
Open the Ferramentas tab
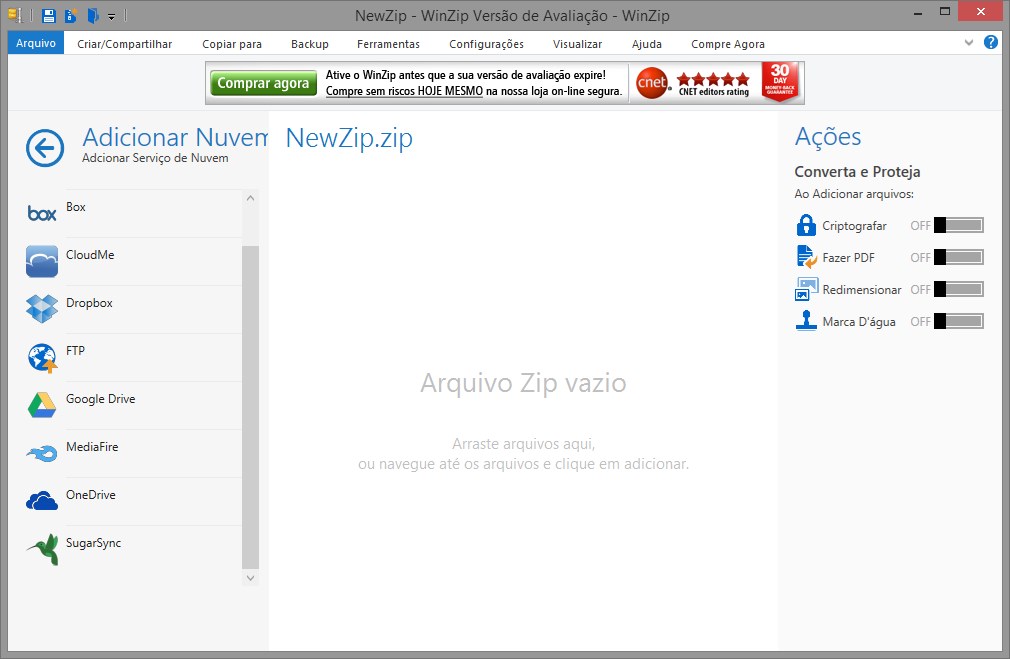pos(388,44)
